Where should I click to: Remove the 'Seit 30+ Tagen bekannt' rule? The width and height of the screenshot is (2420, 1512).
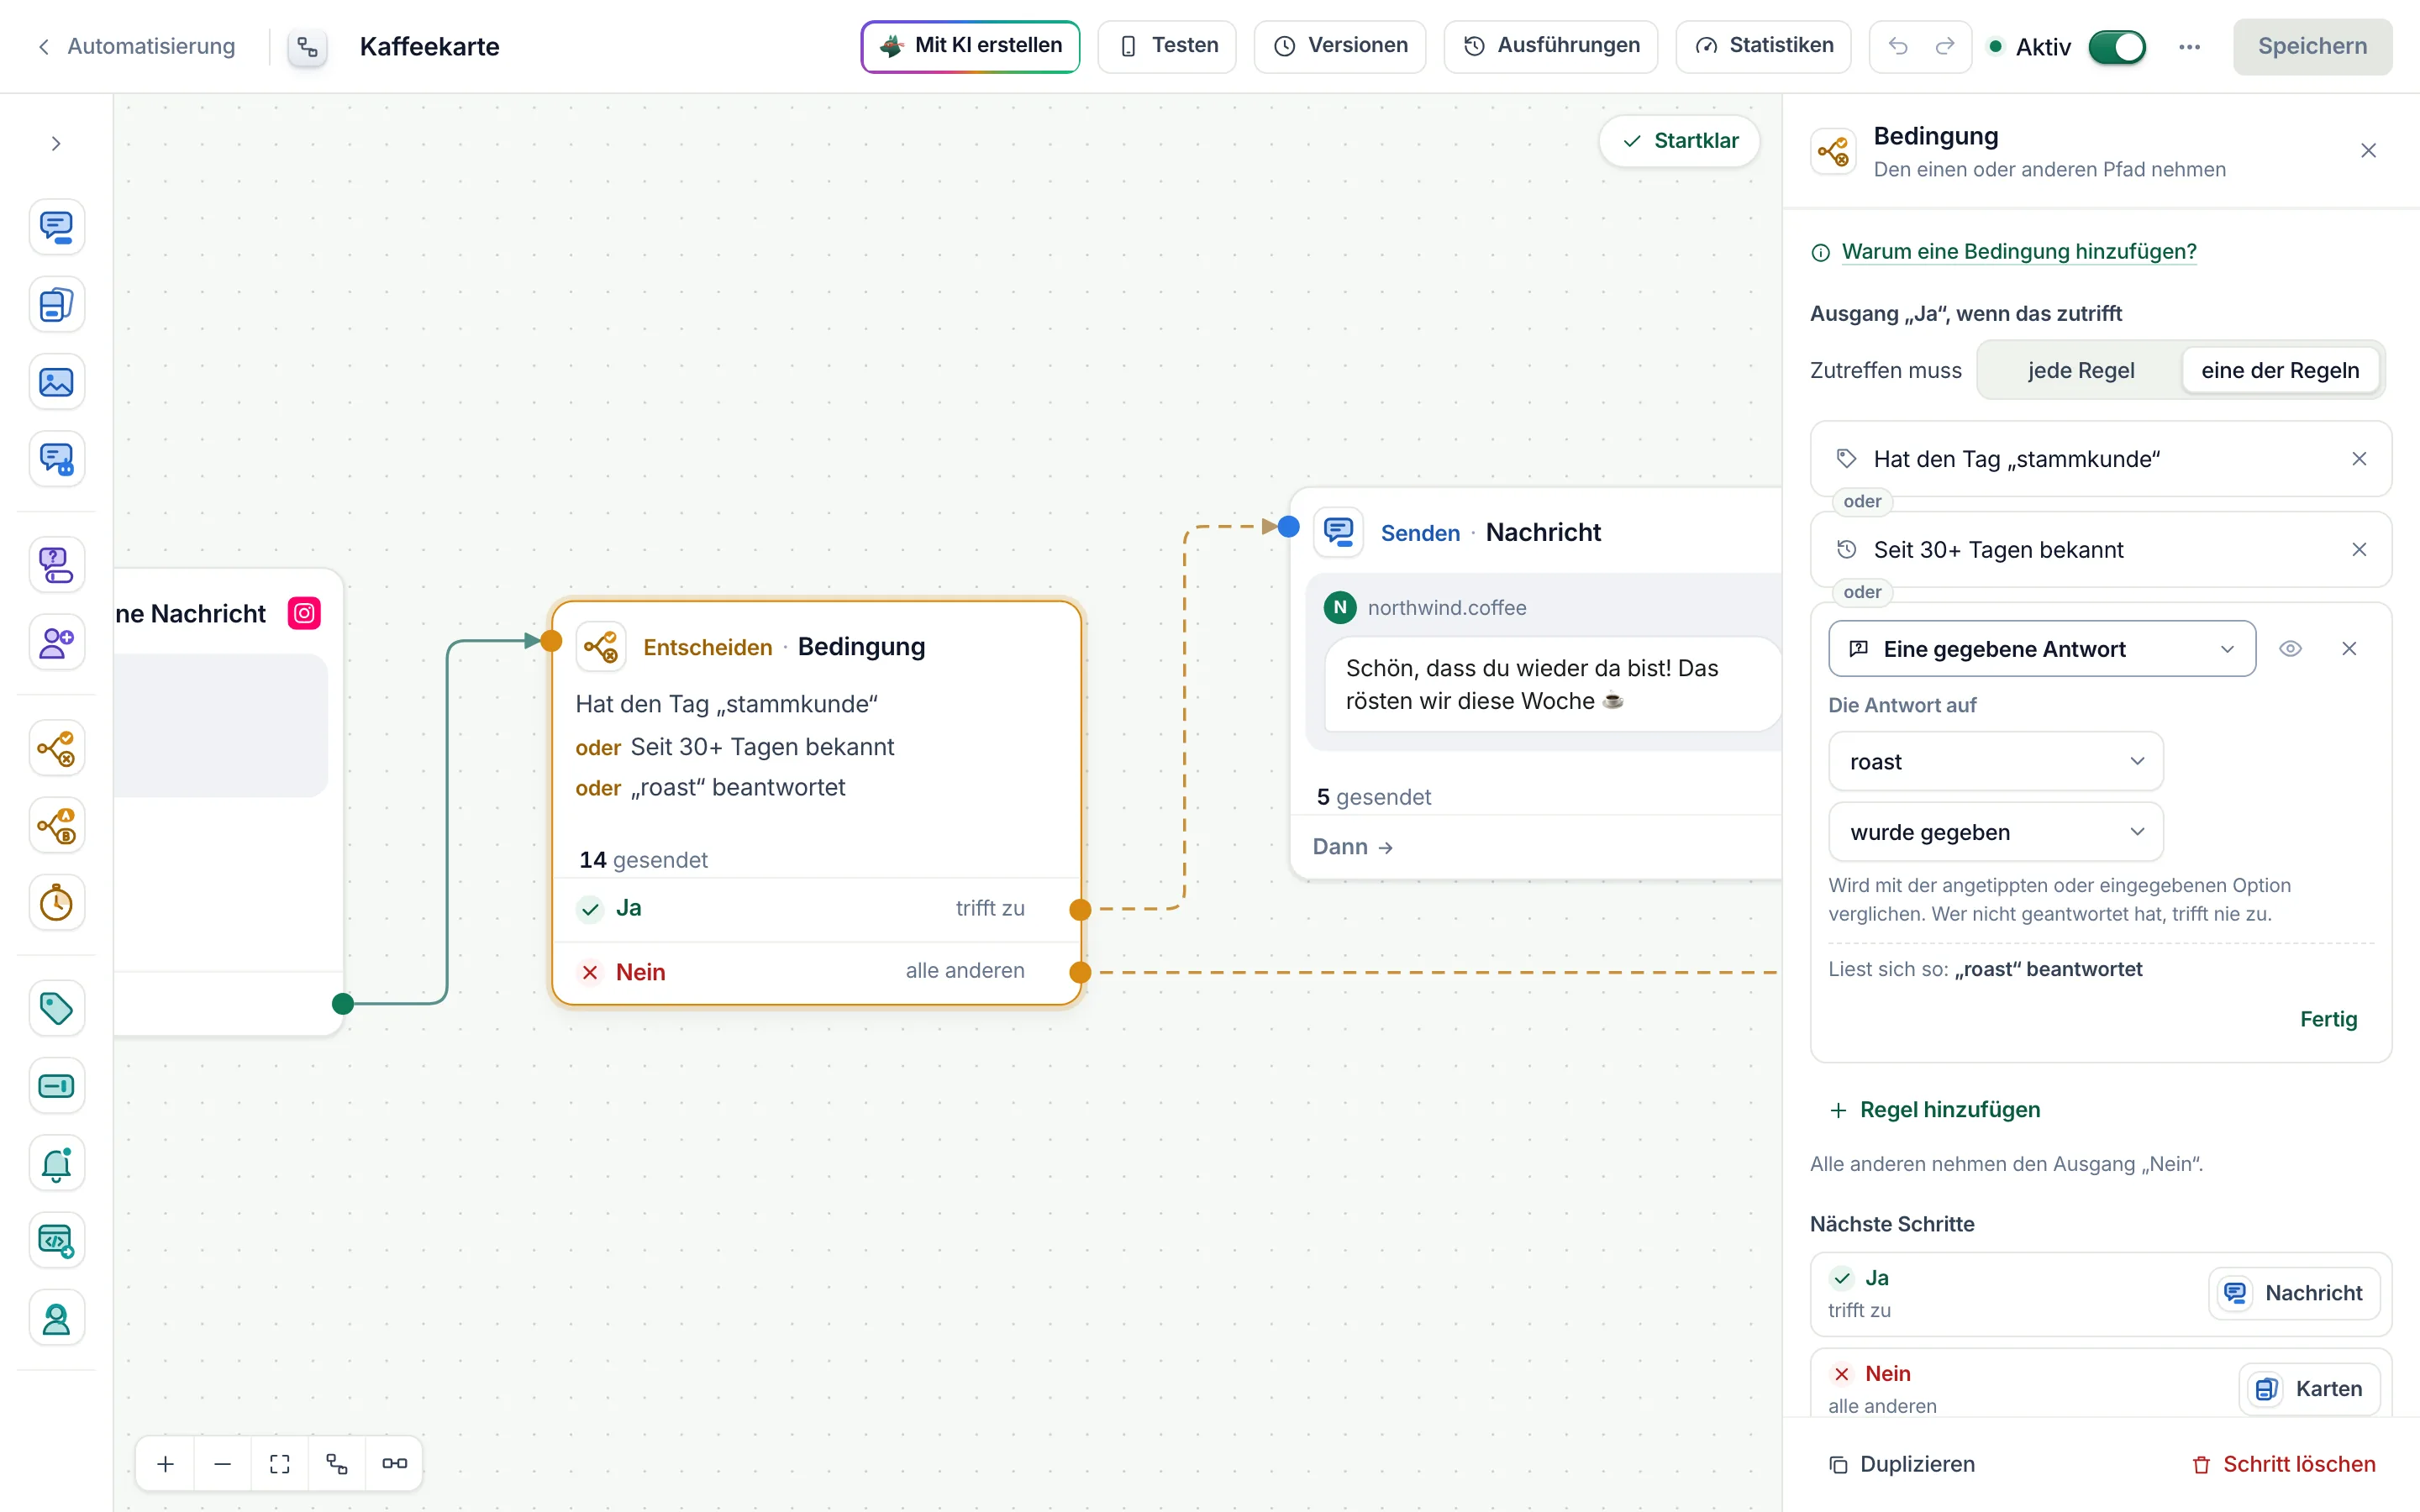[x=2359, y=550]
